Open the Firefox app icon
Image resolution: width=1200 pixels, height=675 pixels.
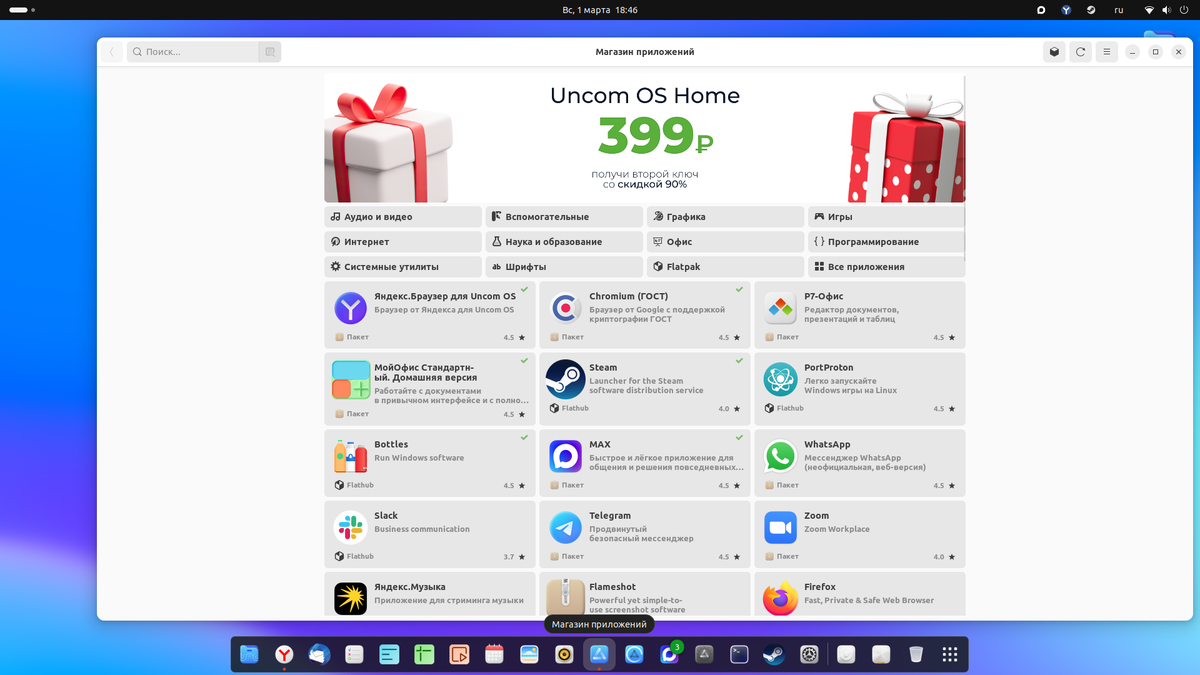[x=780, y=599]
